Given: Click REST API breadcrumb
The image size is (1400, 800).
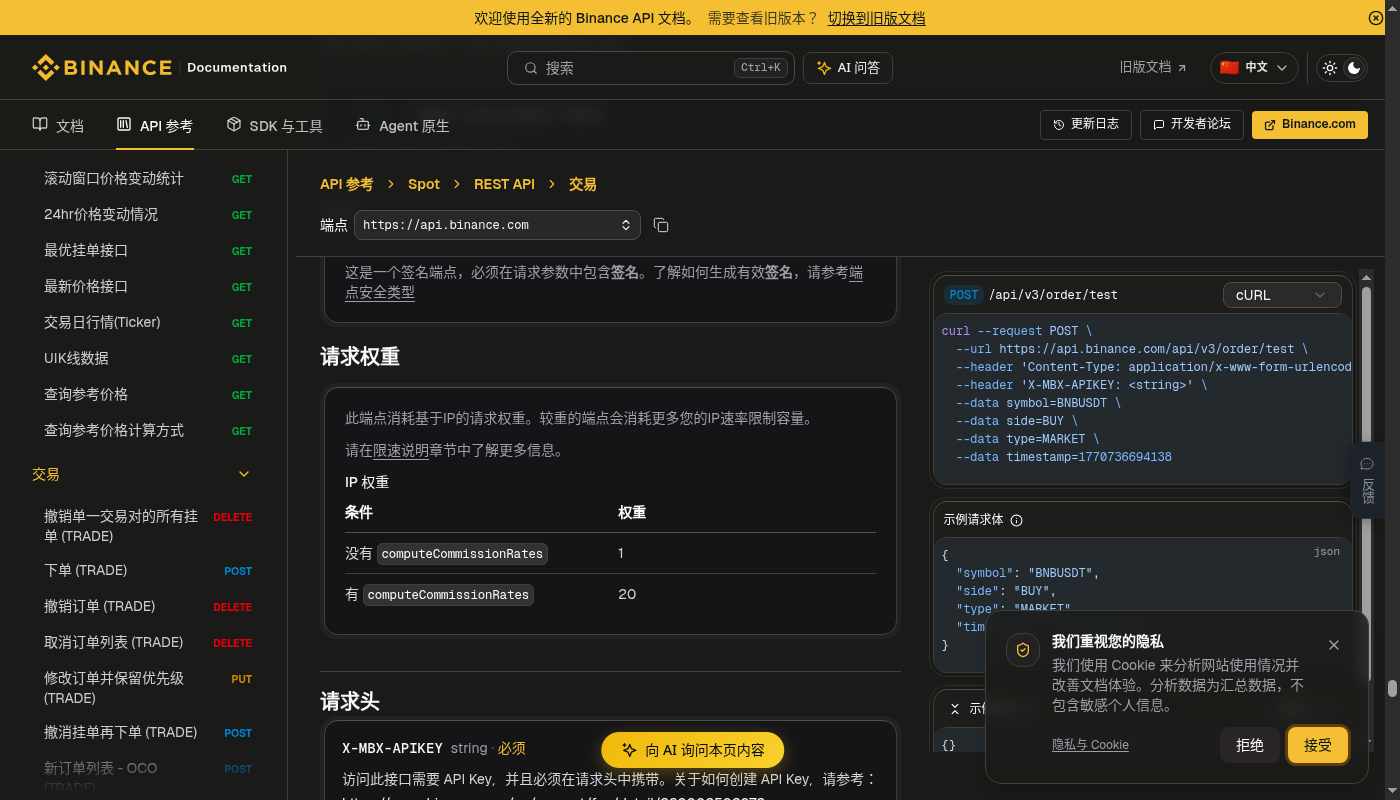Looking at the screenshot, I should tap(504, 184).
